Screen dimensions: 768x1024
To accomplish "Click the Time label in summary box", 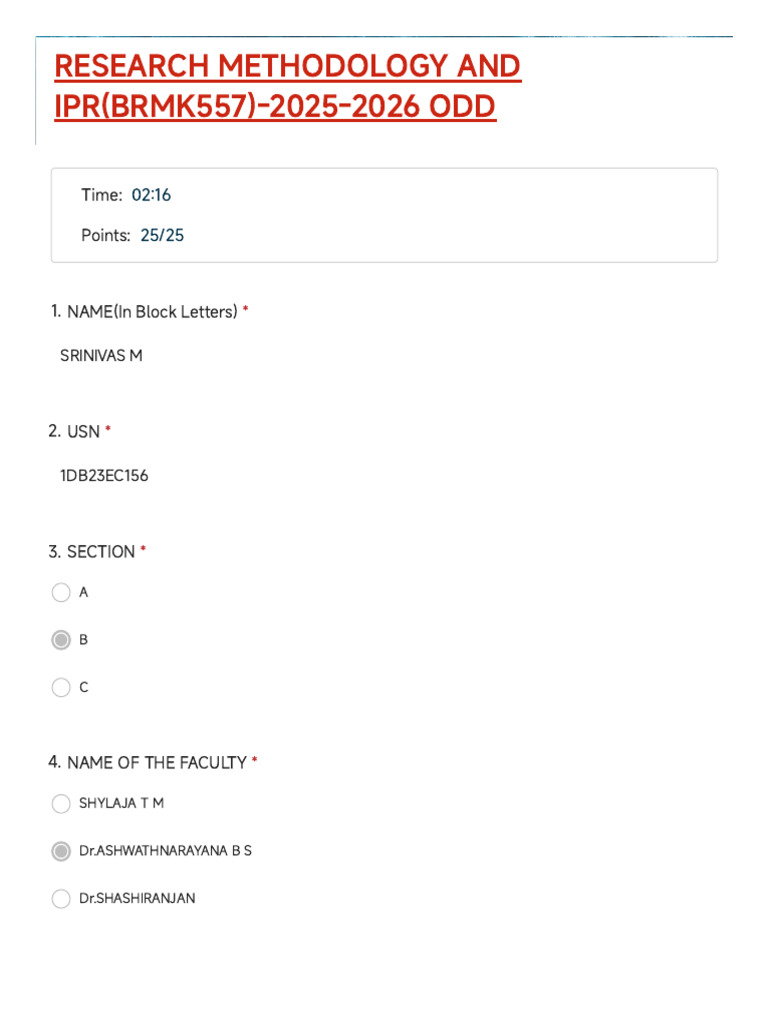I will pos(101,195).
